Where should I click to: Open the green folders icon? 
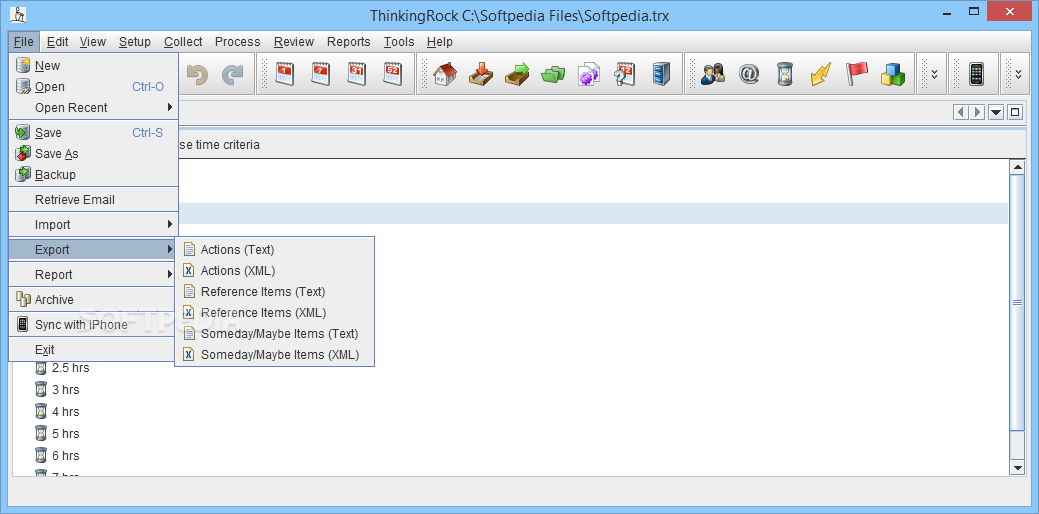coord(553,74)
